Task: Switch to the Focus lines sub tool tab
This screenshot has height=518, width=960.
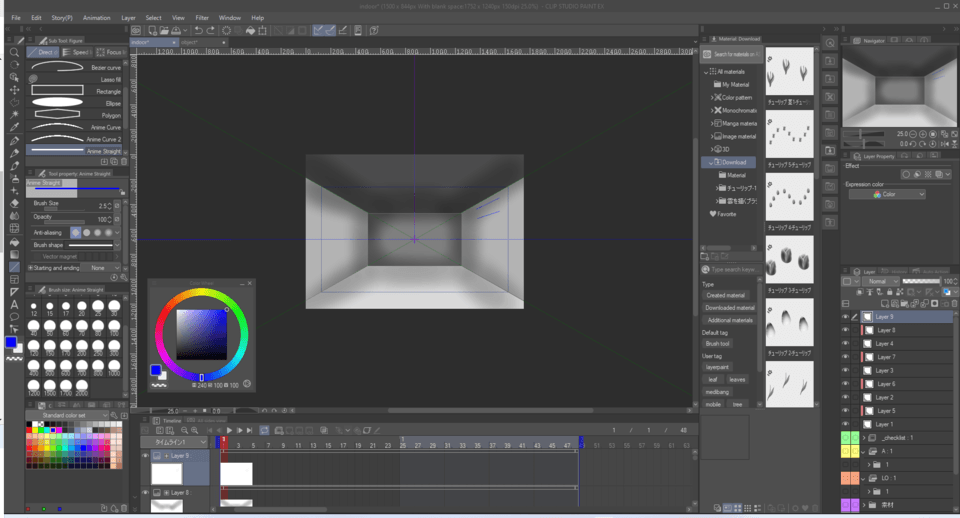Action: coord(110,52)
